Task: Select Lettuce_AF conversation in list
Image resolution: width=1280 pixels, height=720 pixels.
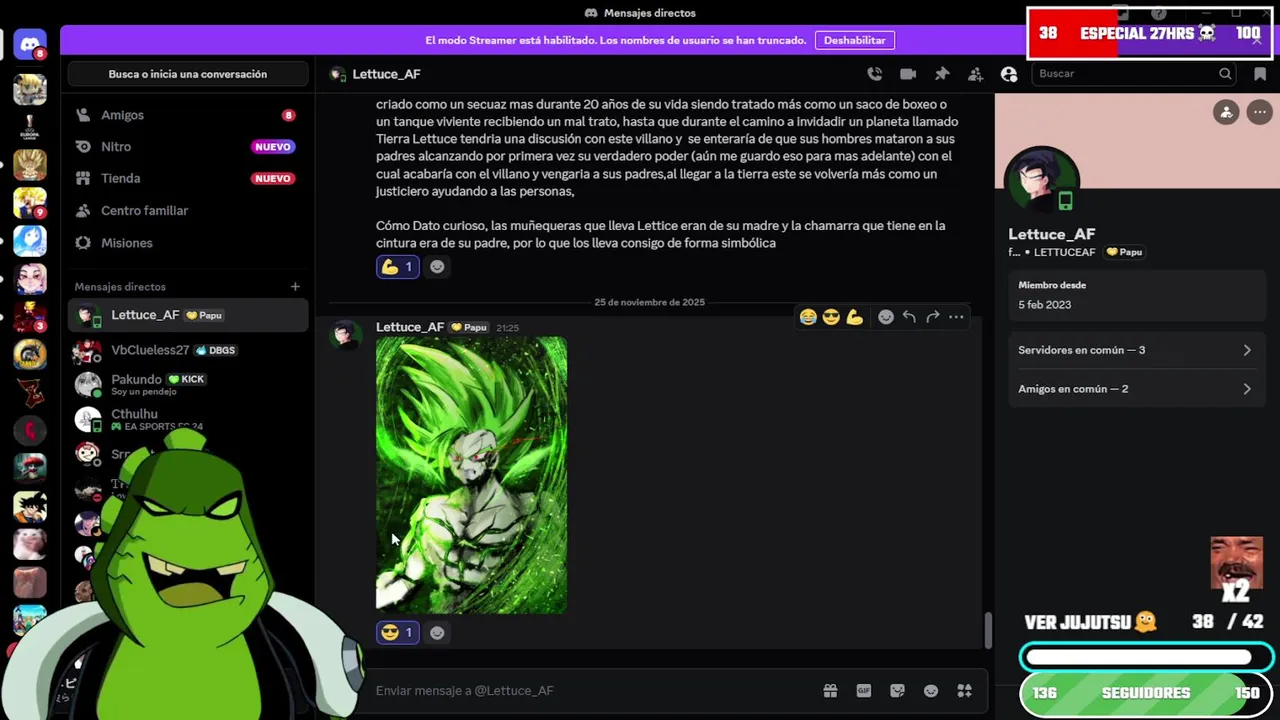Action: 188,315
